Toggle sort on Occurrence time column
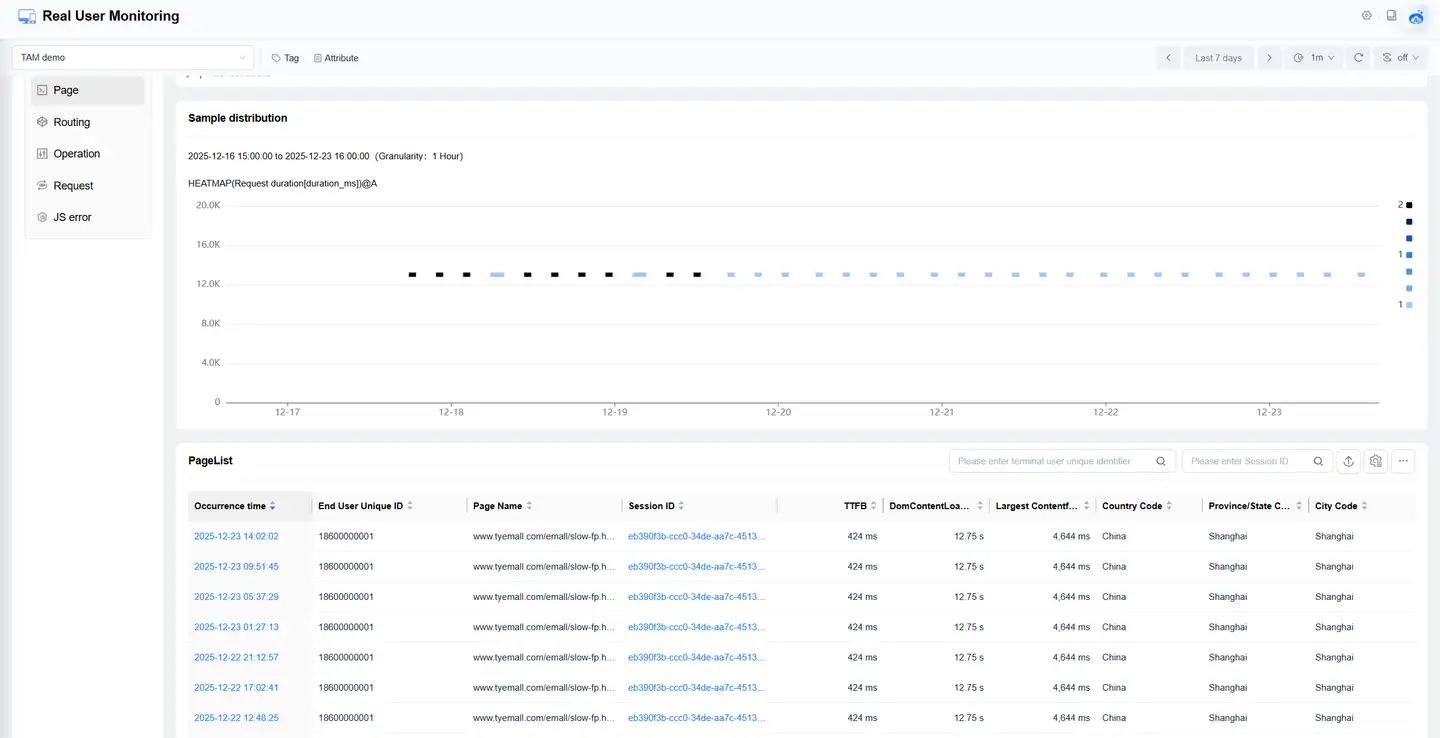Image resolution: width=1440 pixels, height=738 pixels. (272, 506)
